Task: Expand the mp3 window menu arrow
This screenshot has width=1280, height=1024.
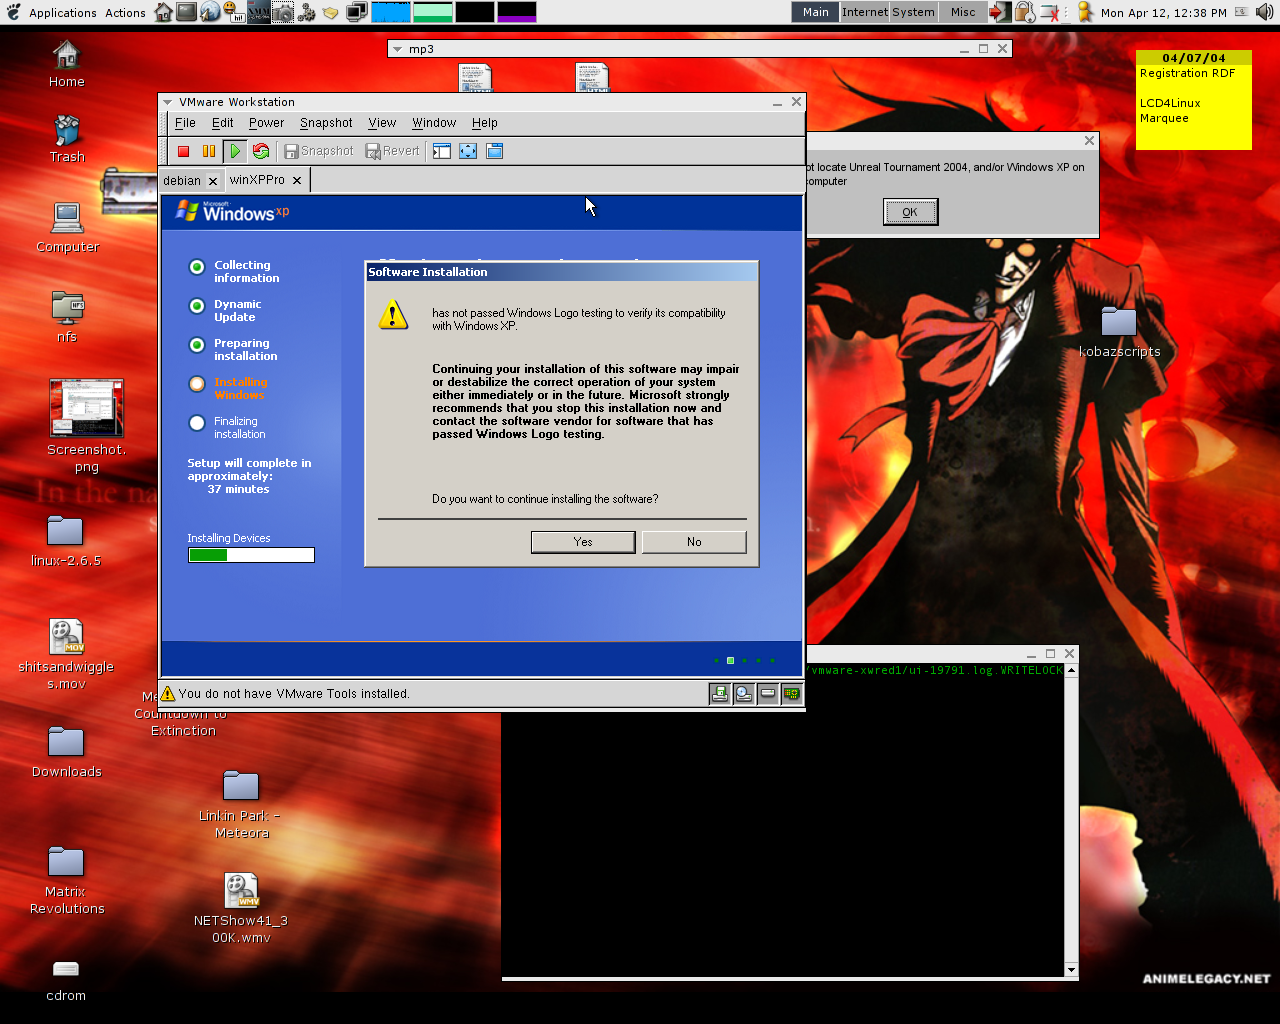Action: (x=397, y=49)
